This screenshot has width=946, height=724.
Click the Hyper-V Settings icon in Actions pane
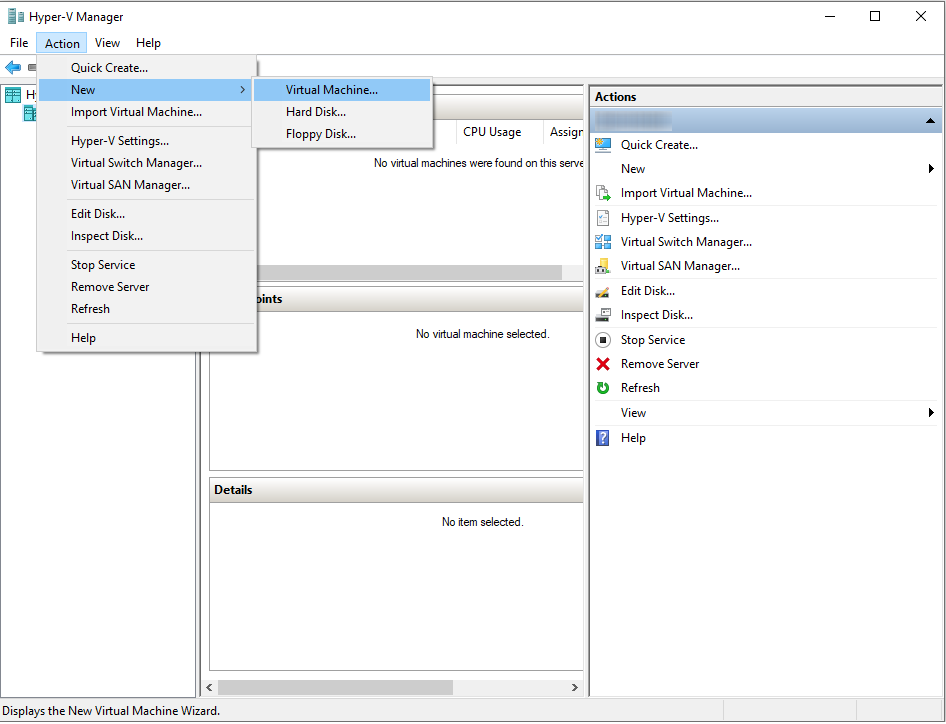602,218
